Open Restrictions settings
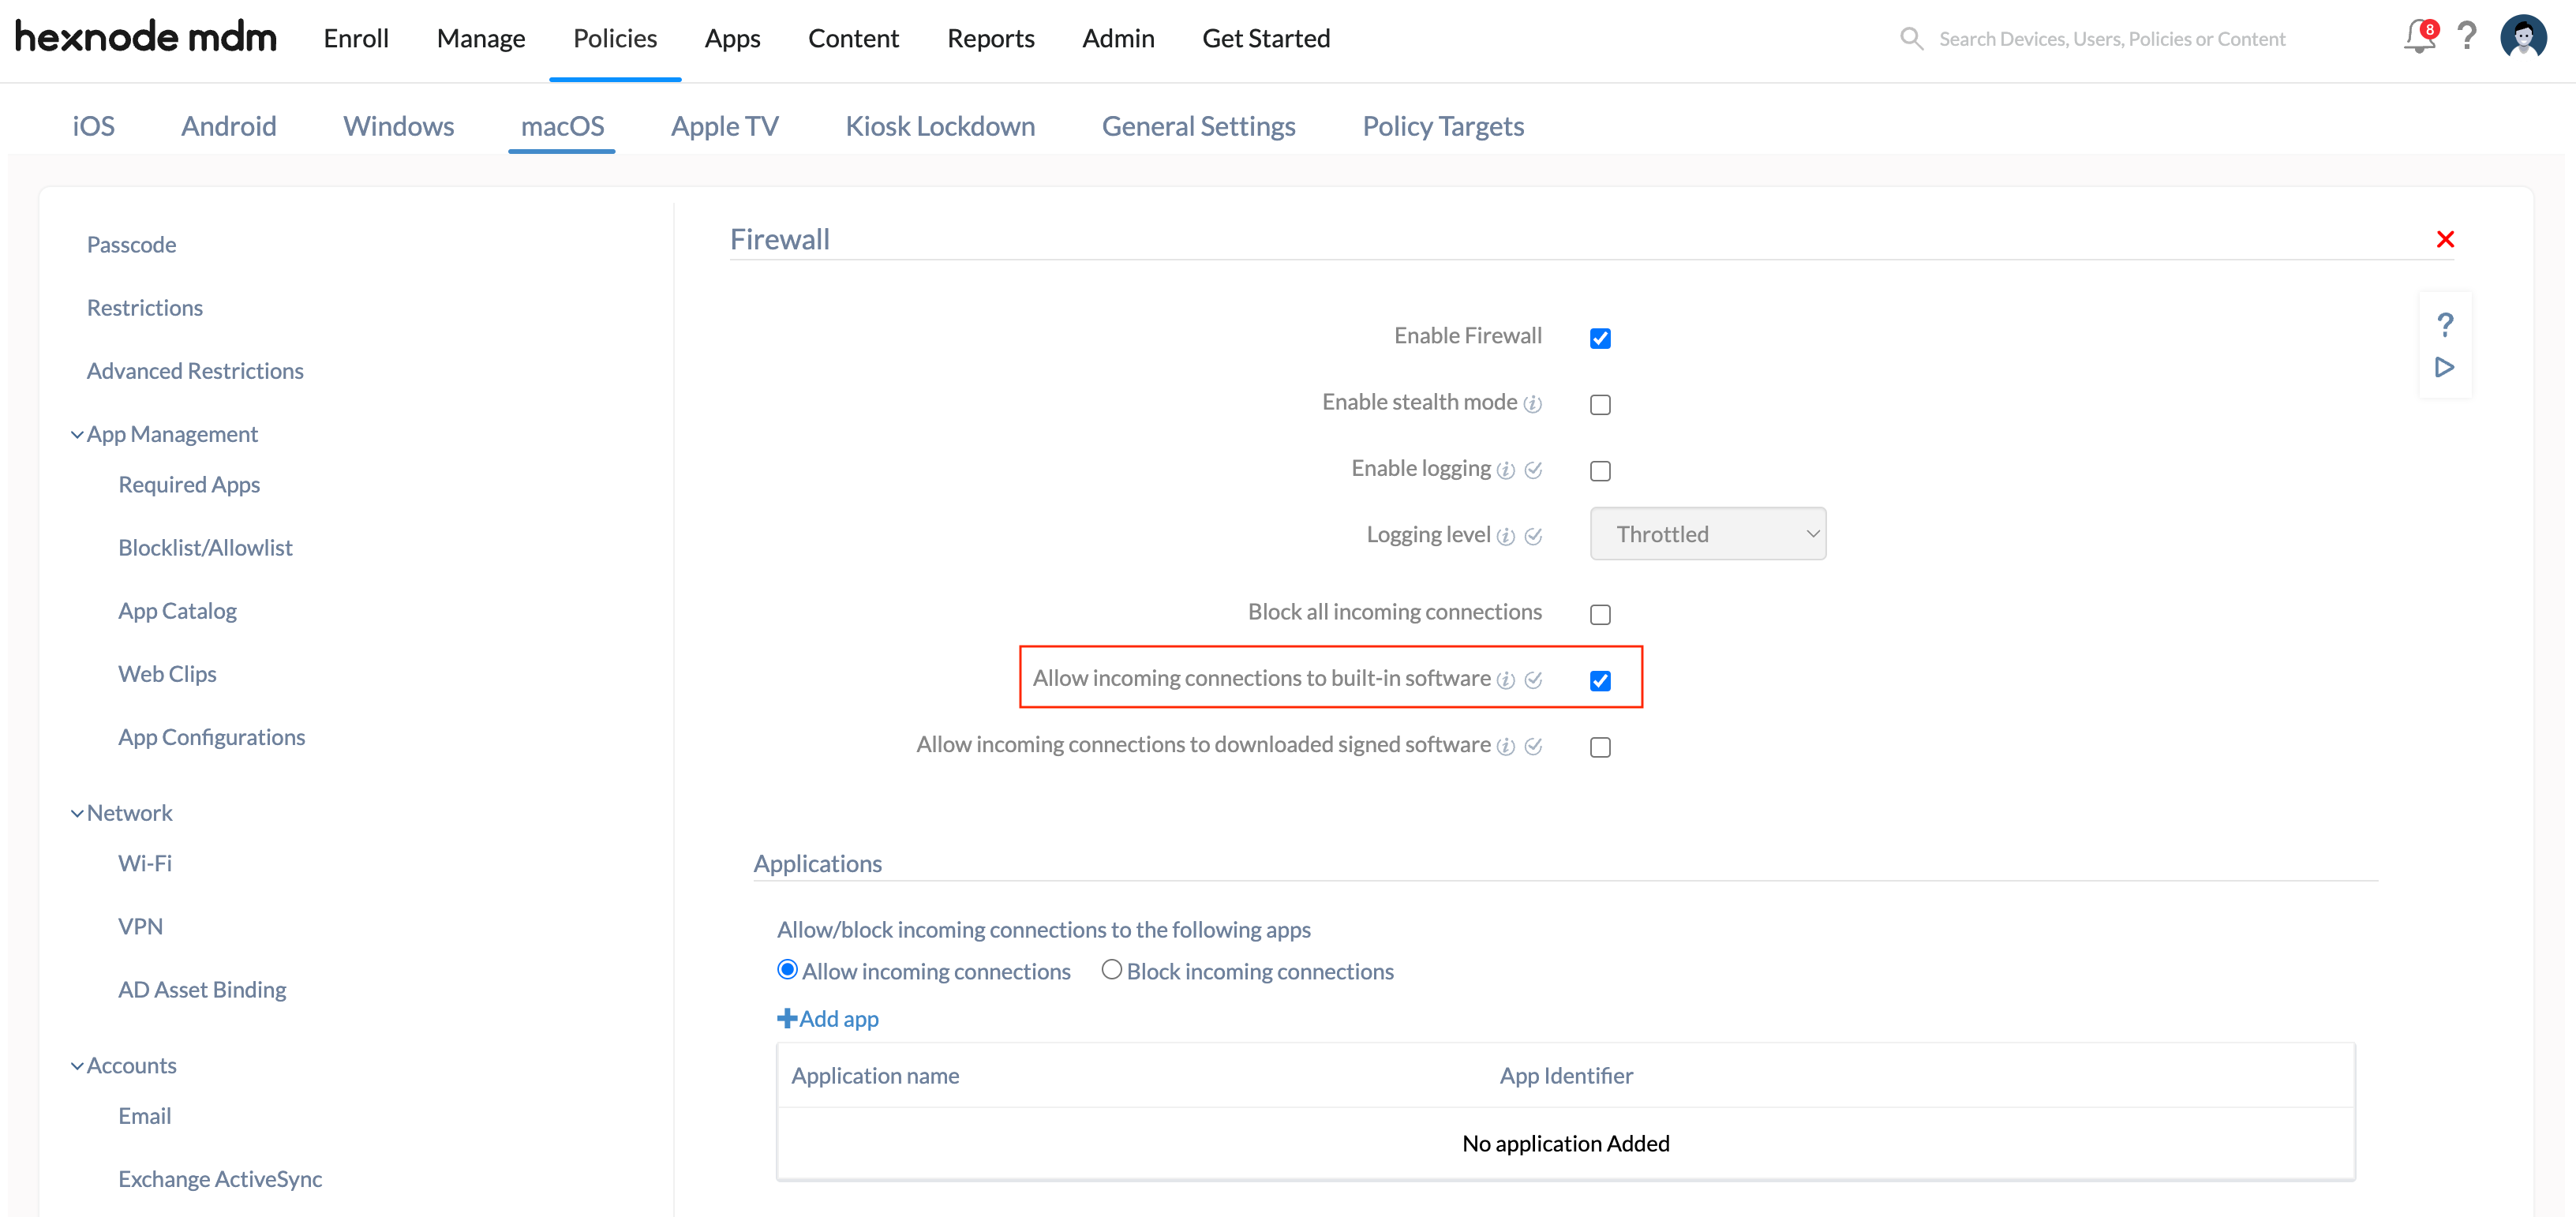 pos(145,308)
